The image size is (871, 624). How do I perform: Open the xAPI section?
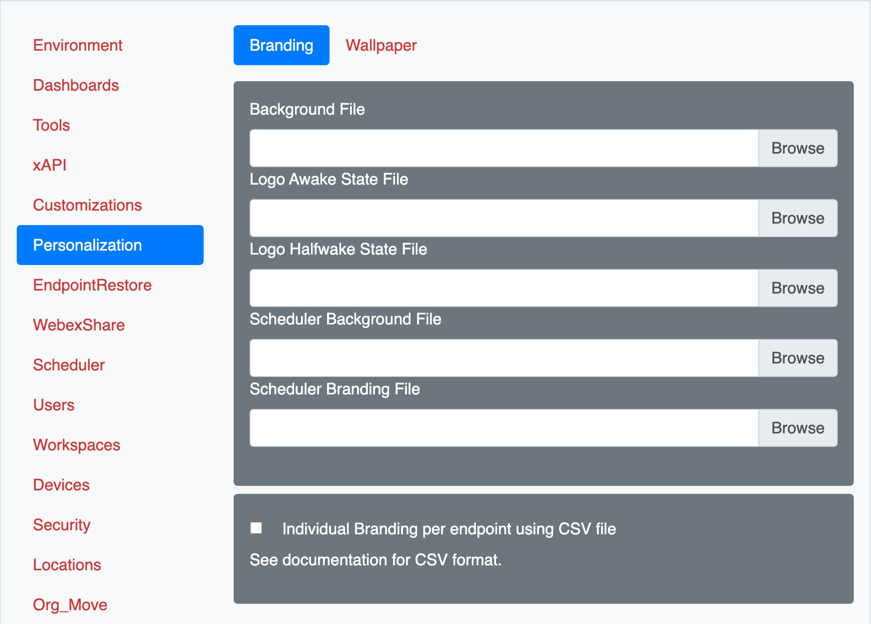(x=50, y=165)
